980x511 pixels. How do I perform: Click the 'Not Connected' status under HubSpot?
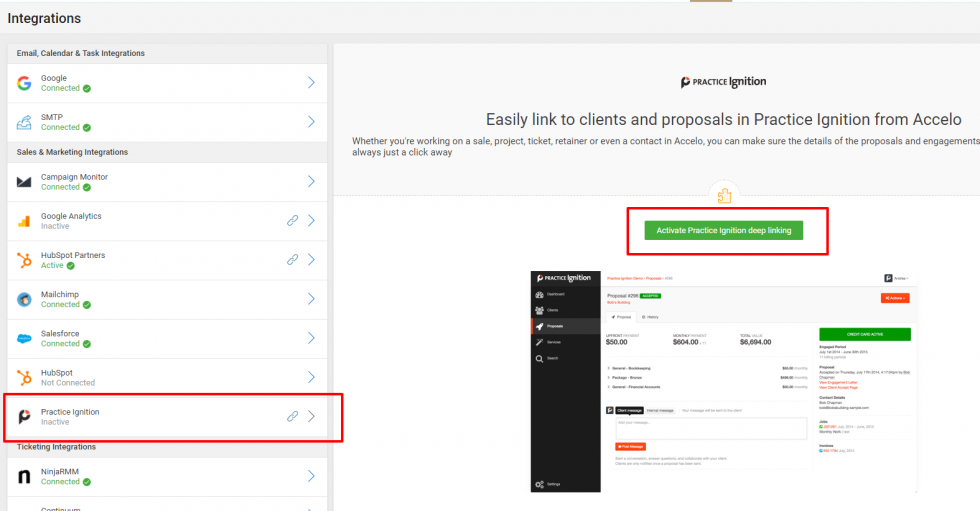(x=68, y=383)
